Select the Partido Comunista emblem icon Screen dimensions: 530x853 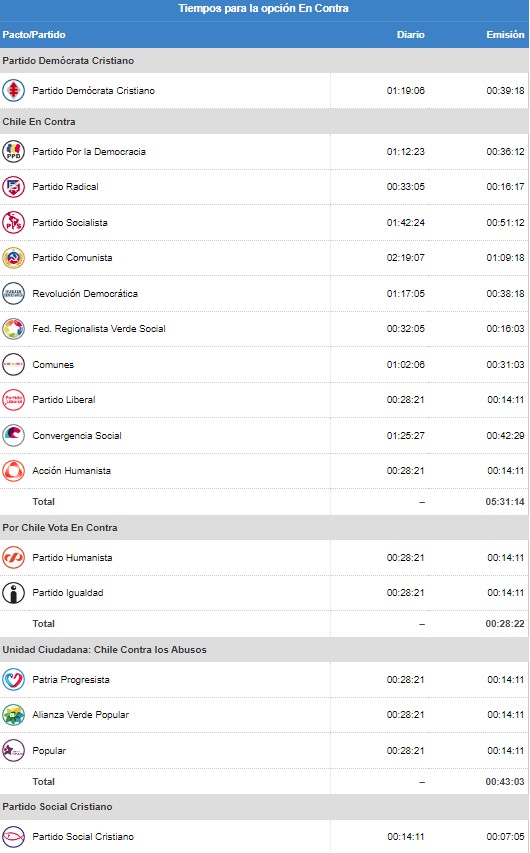pos(13,258)
